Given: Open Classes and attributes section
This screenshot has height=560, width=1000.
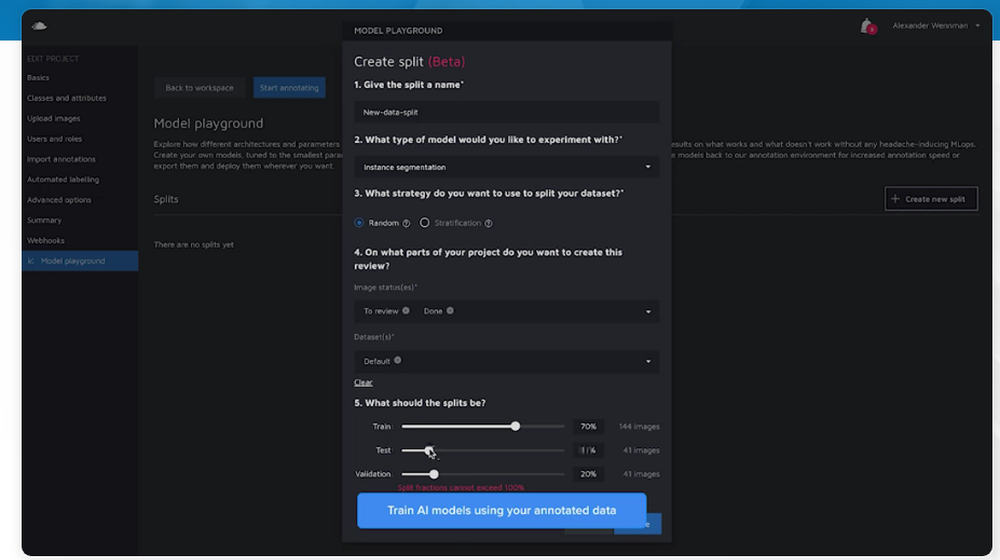Looking at the screenshot, I should [66, 98].
